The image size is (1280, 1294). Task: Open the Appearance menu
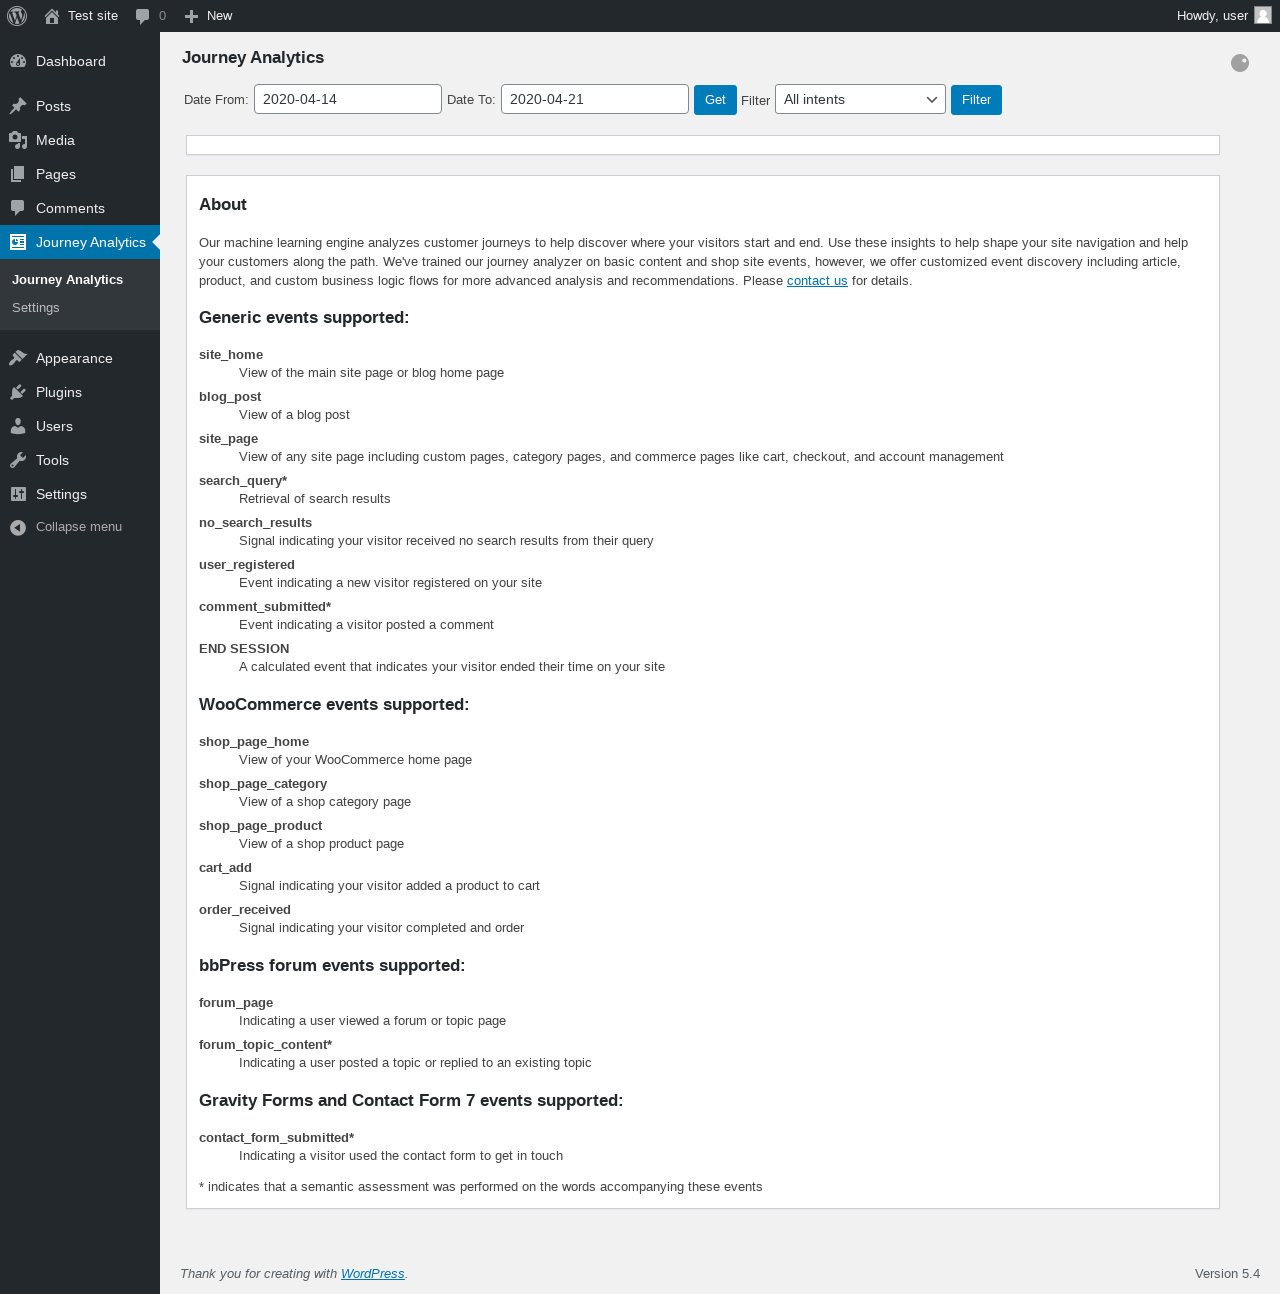click(80, 358)
